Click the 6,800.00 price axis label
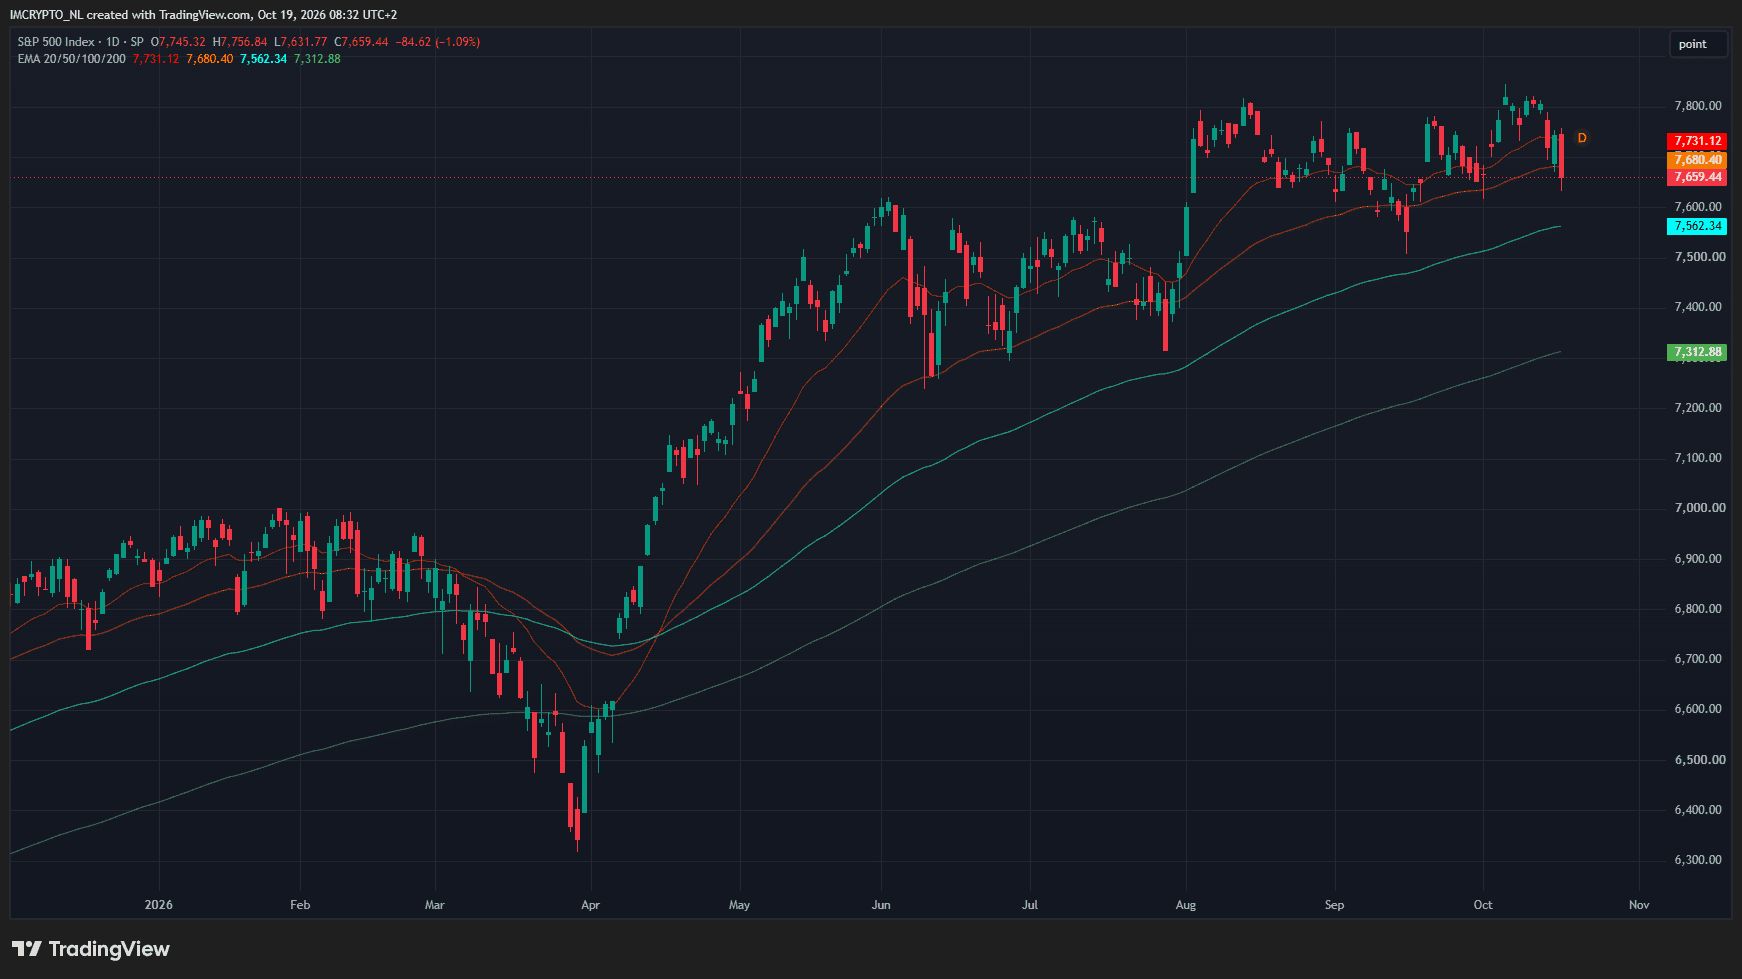 (1698, 609)
